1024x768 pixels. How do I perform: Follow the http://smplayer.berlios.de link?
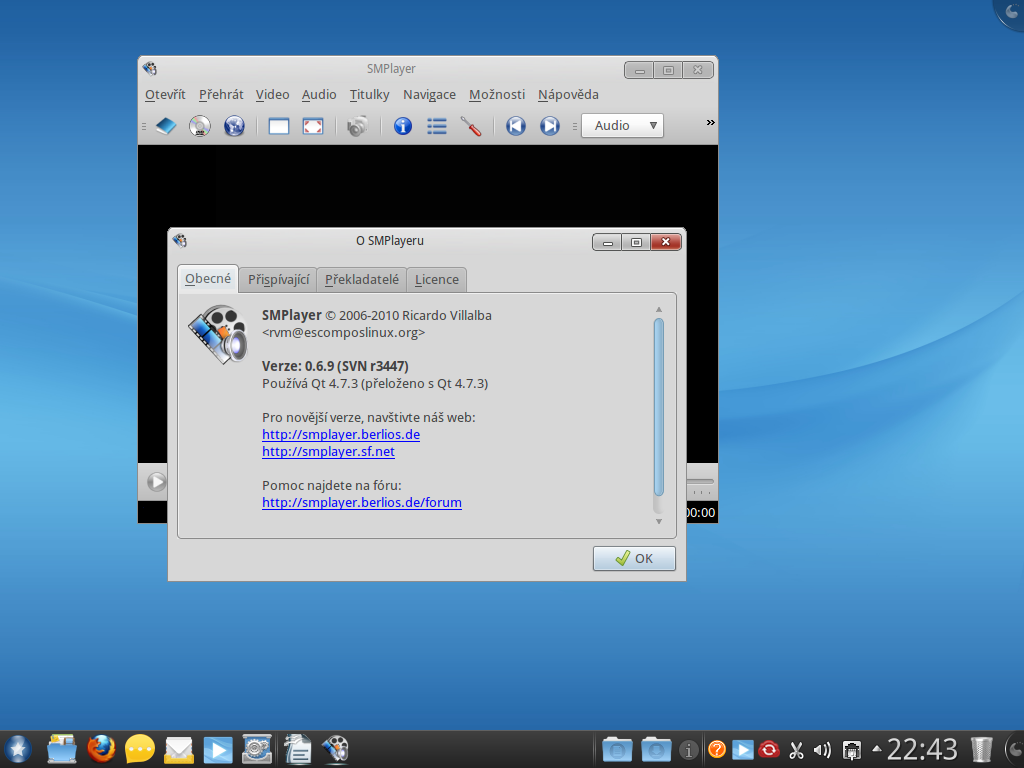[341, 434]
